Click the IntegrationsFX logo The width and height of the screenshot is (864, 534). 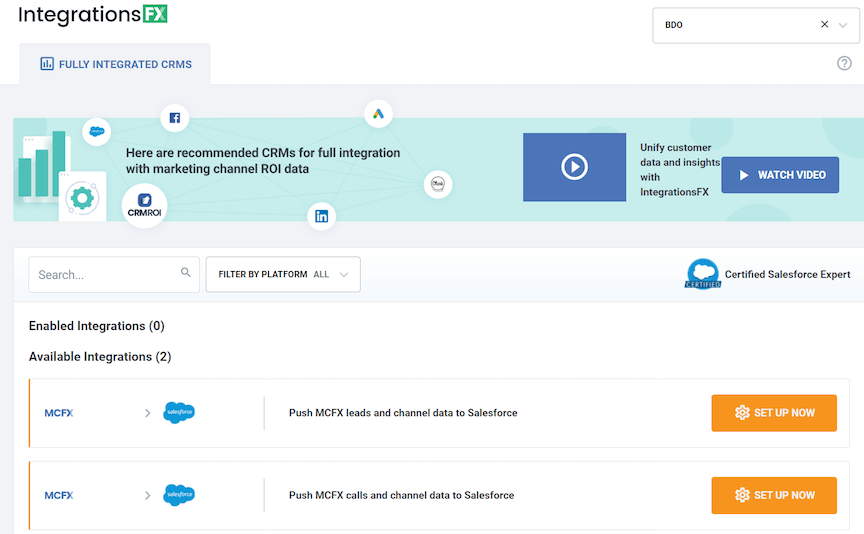click(x=93, y=14)
